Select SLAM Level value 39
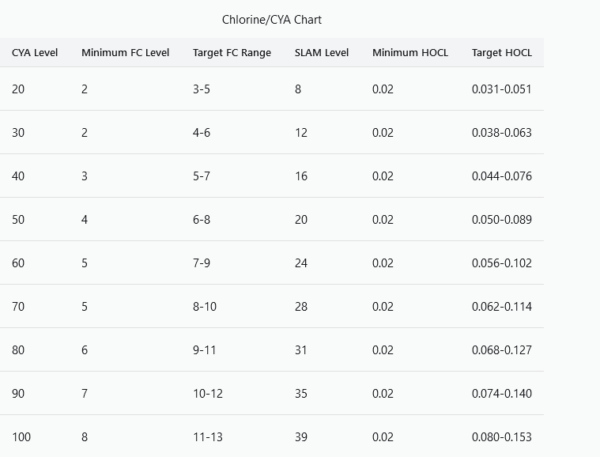 click(x=302, y=437)
